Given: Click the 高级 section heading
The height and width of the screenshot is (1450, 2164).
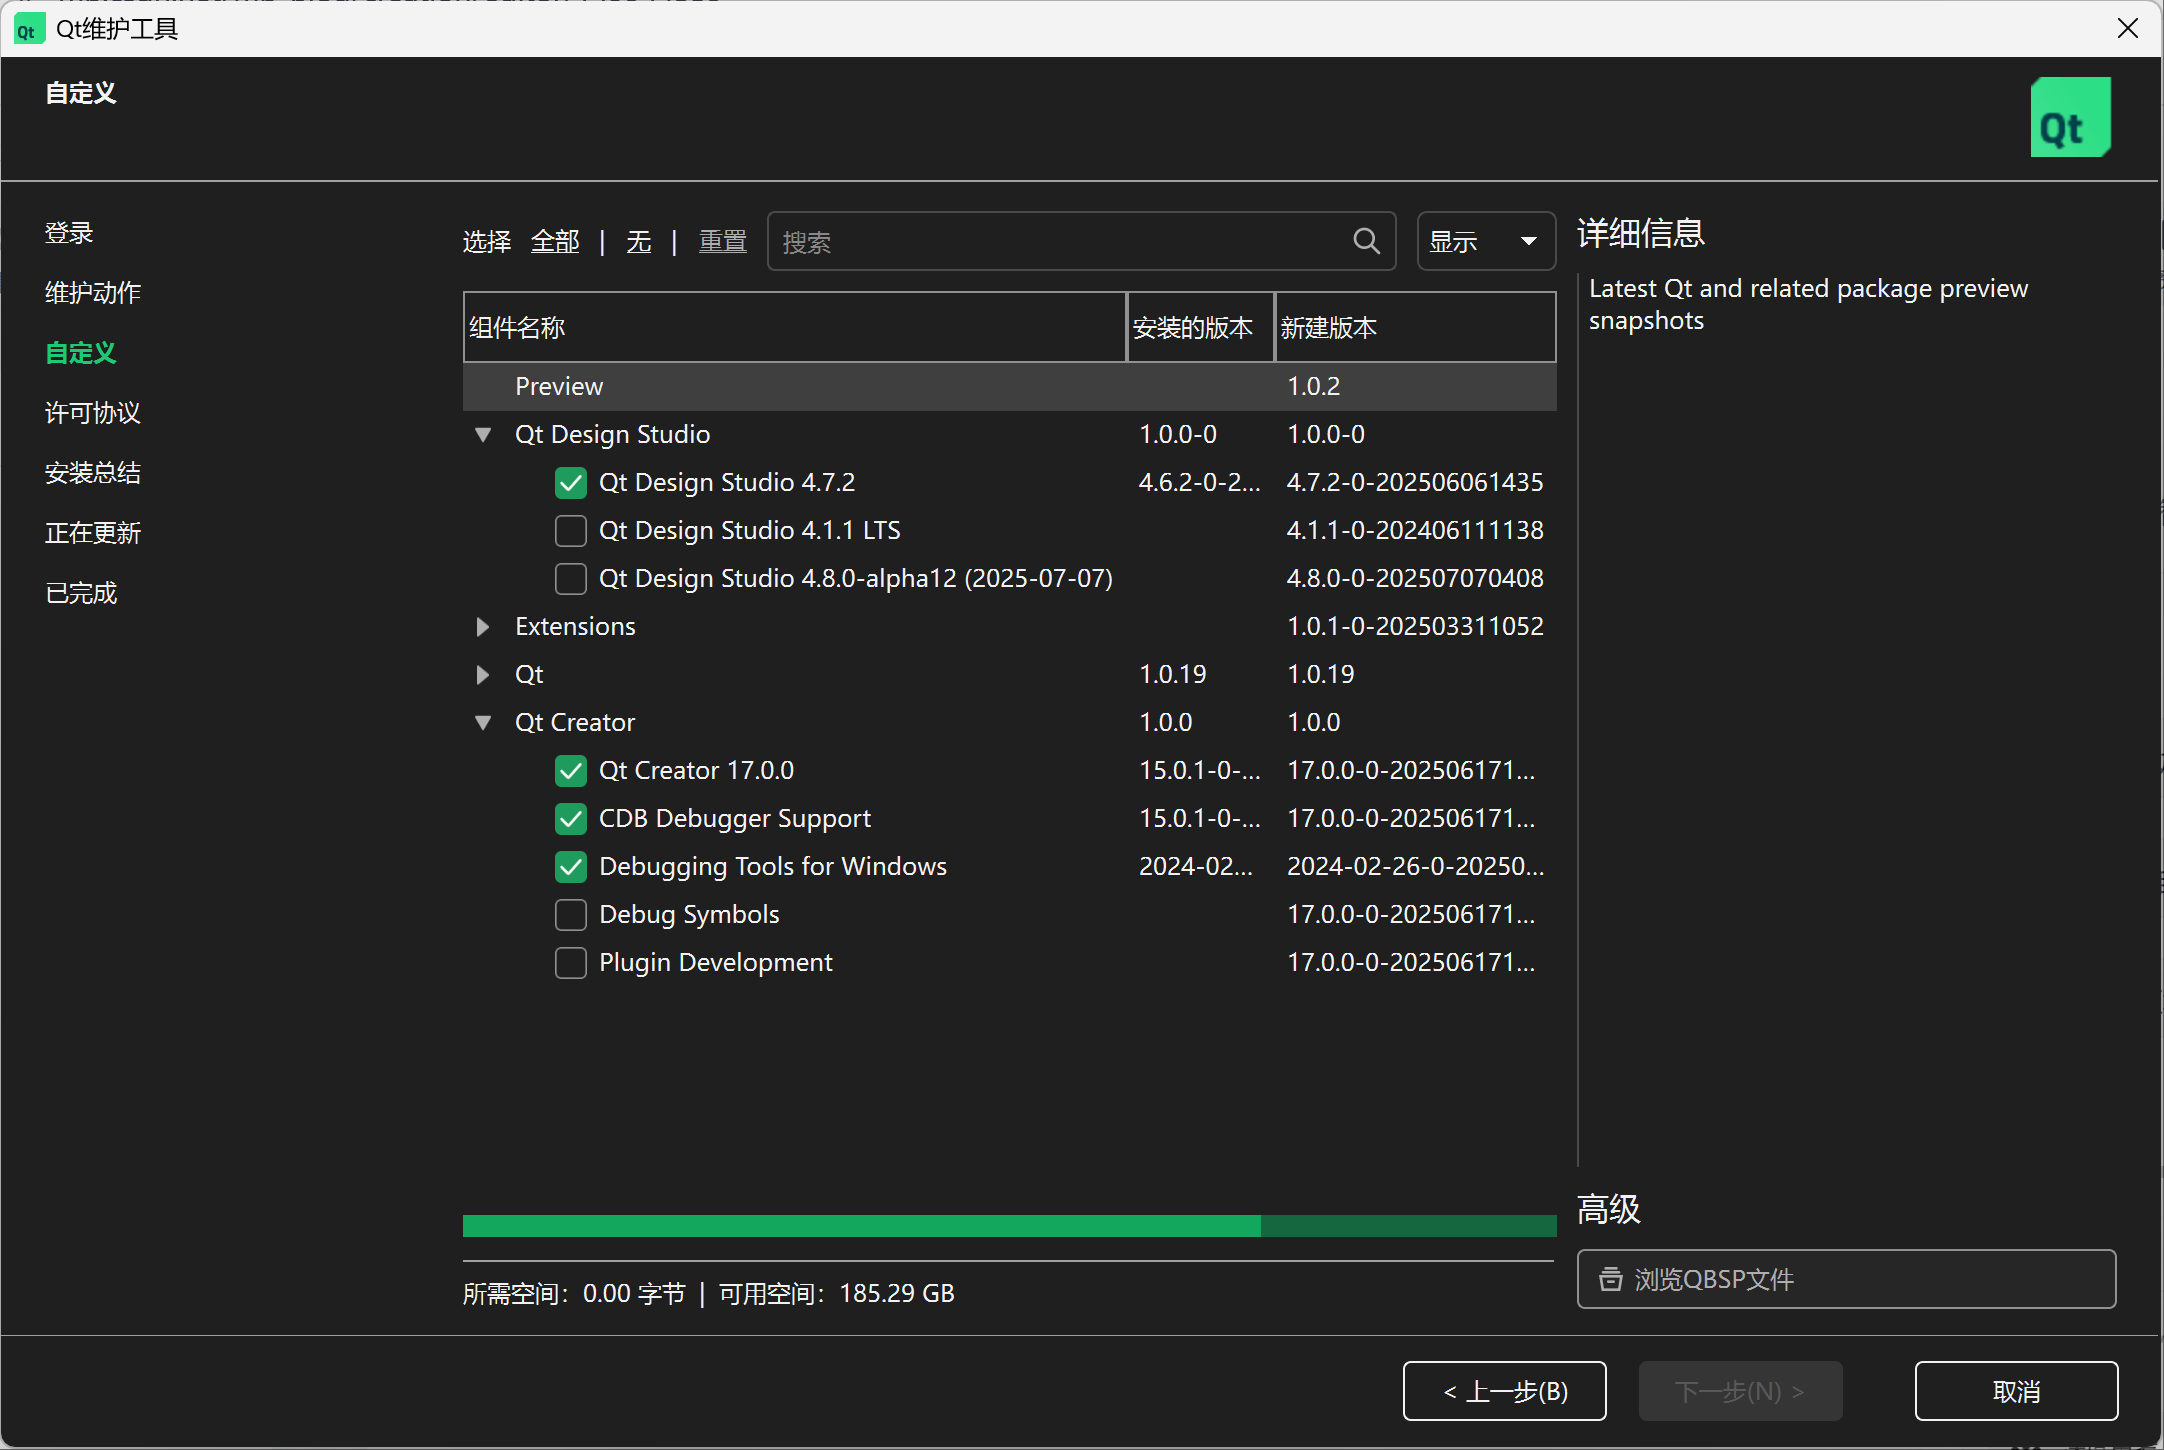Looking at the screenshot, I should pos(1609,1210).
